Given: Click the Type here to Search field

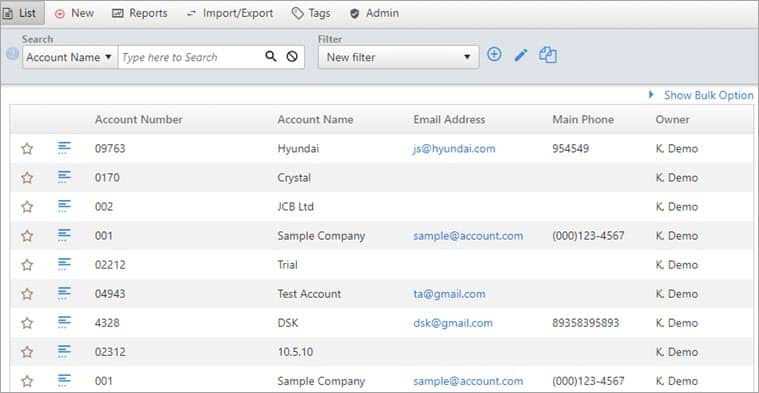Looking at the screenshot, I should coord(190,57).
